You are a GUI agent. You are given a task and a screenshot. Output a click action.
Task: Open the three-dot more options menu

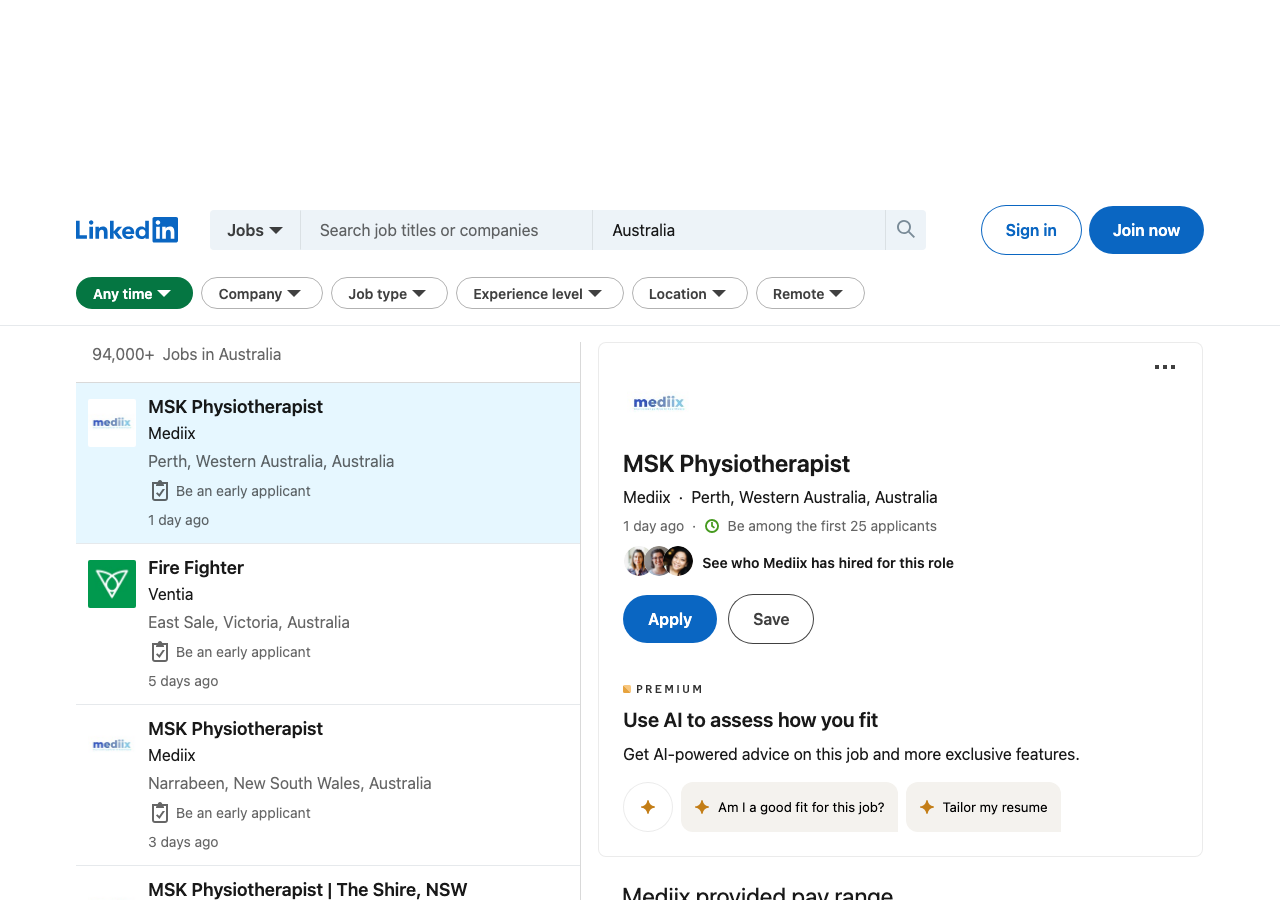(1165, 367)
